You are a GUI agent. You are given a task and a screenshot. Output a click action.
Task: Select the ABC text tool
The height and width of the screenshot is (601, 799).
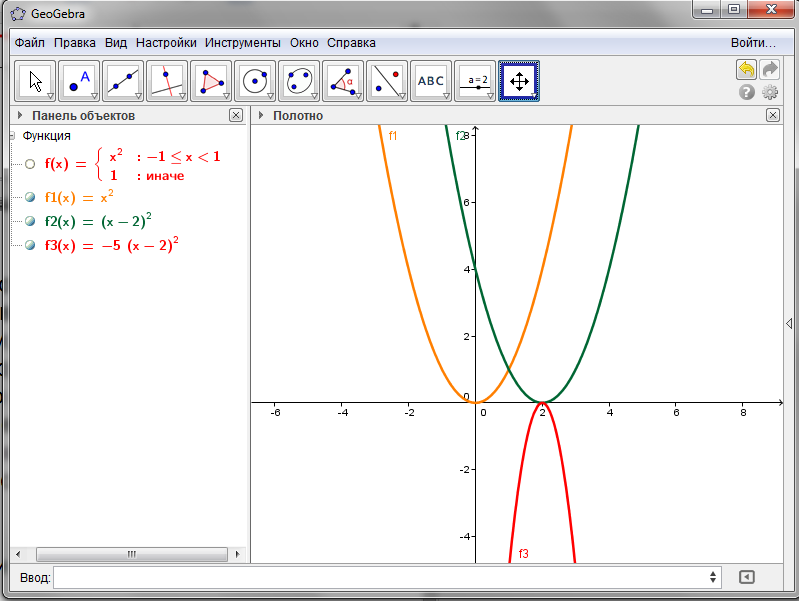(431, 81)
